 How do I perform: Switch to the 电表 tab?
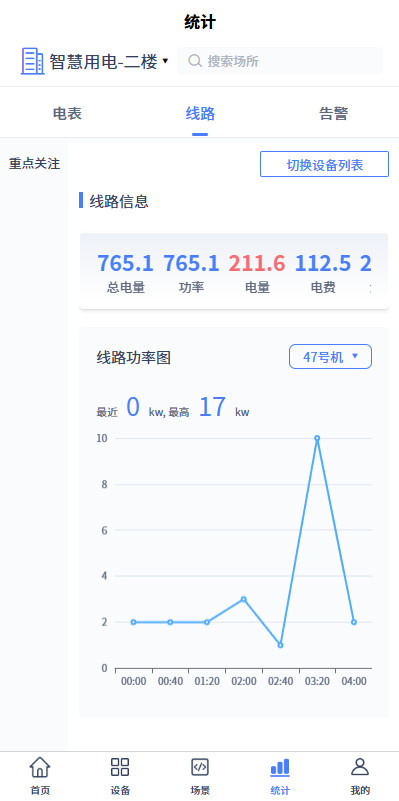[x=67, y=113]
